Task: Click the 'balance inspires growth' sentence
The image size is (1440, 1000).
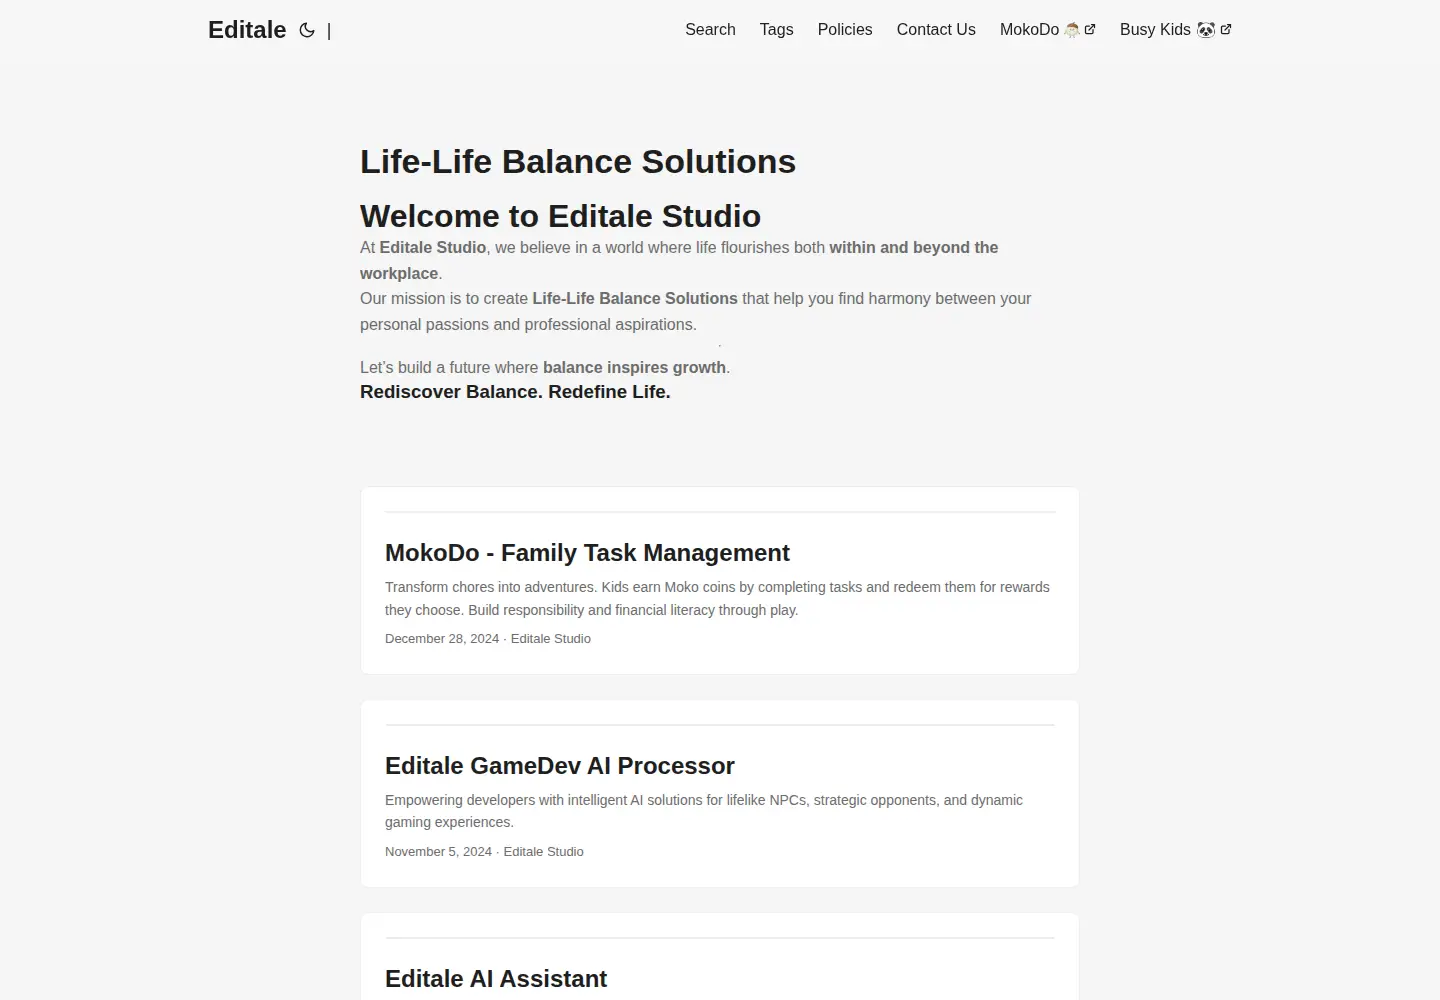Action: tap(545, 367)
